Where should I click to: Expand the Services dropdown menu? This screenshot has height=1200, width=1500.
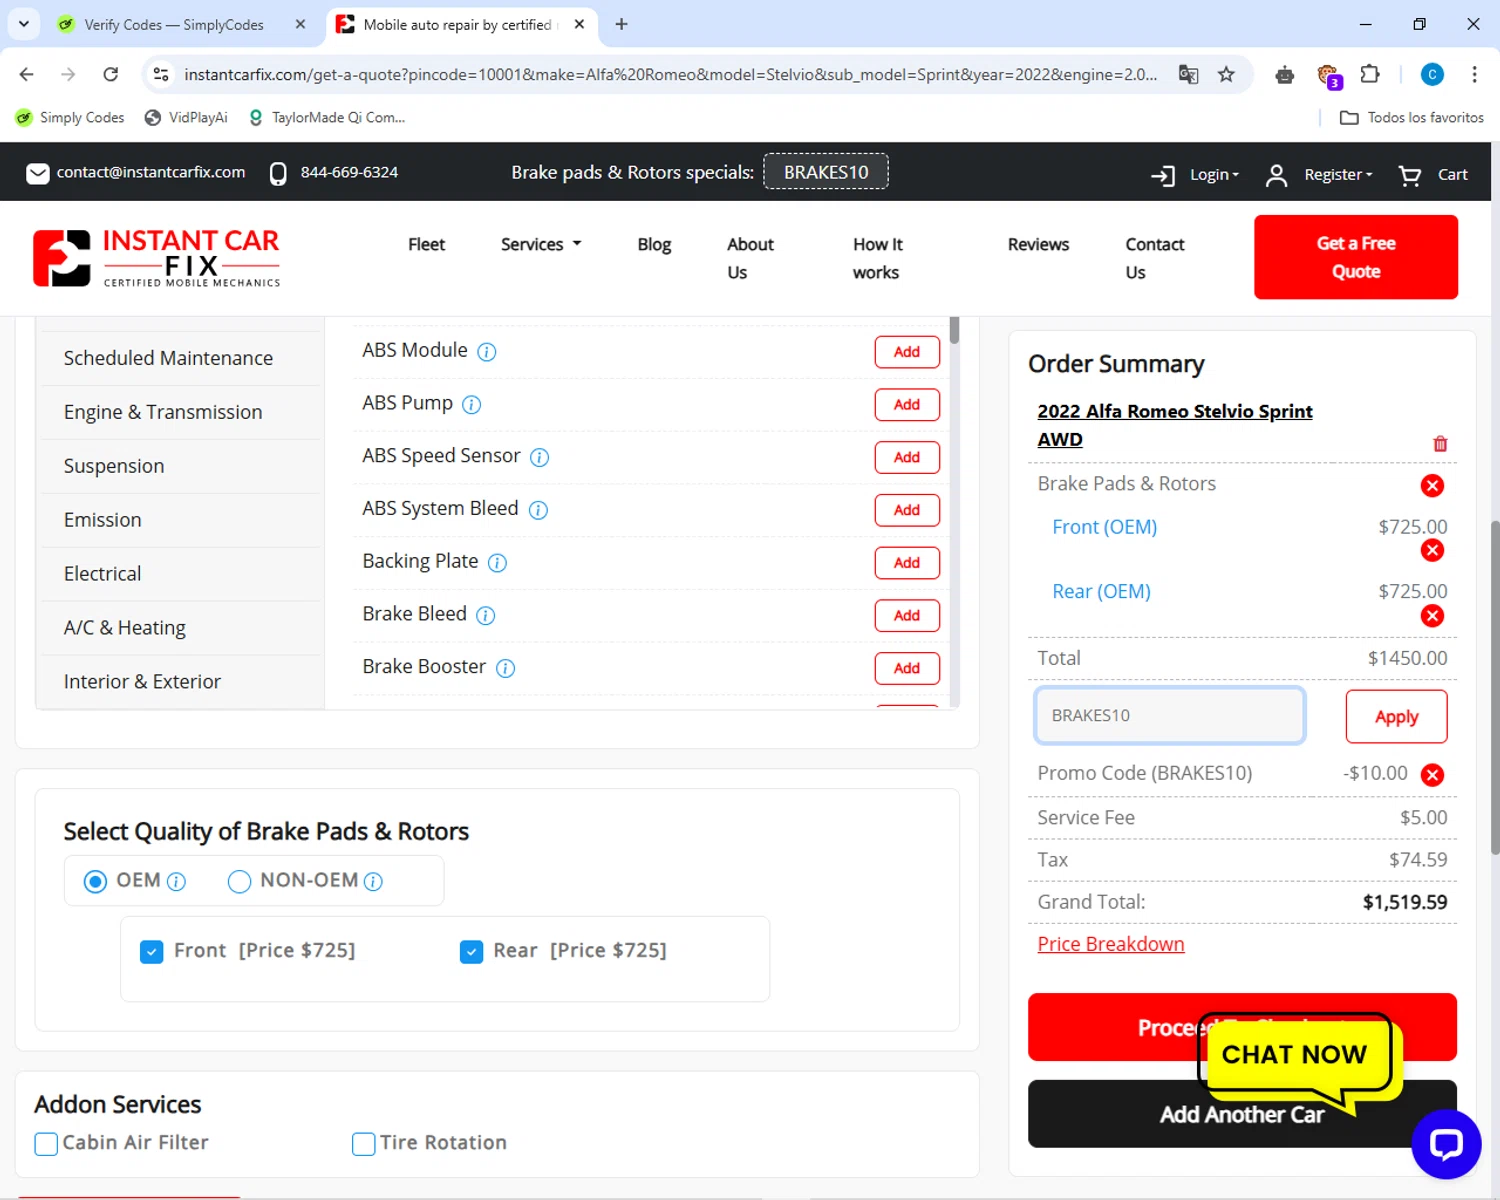(541, 245)
